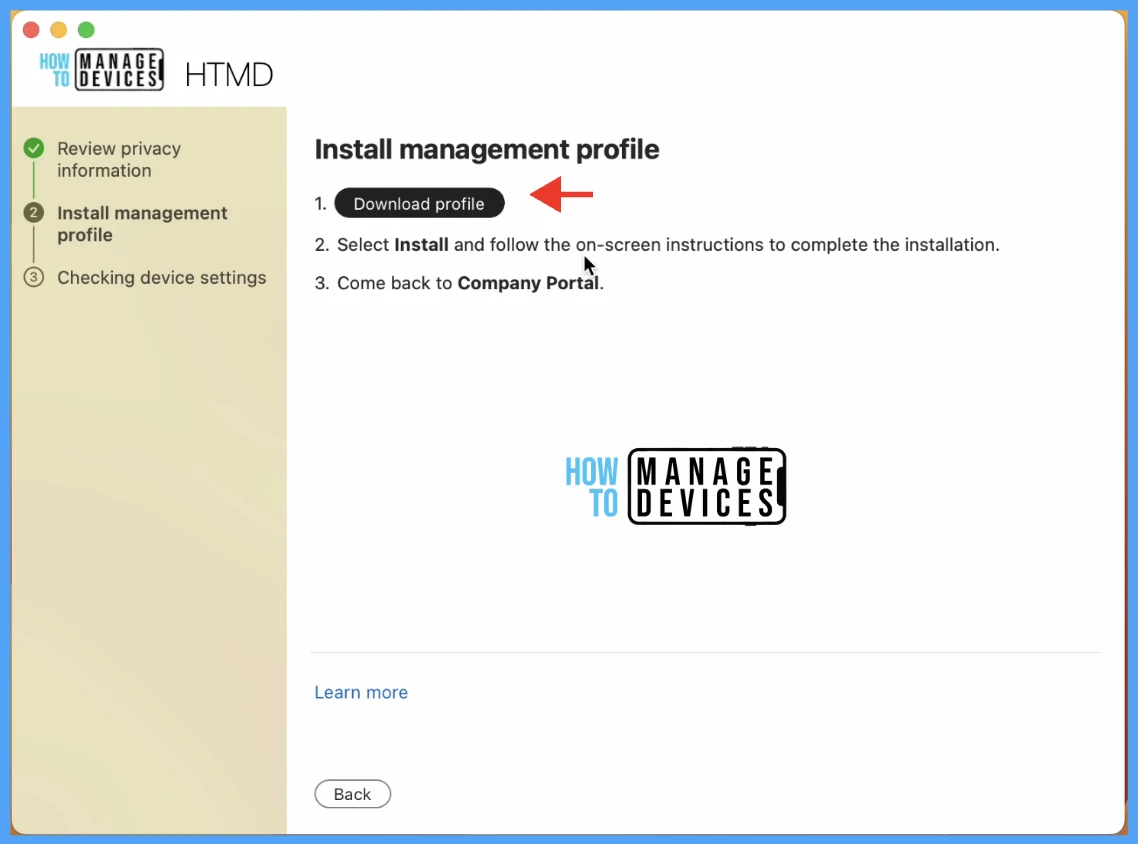The image size is (1138, 844).
Task: Click the Download profile button
Action: coord(419,203)
